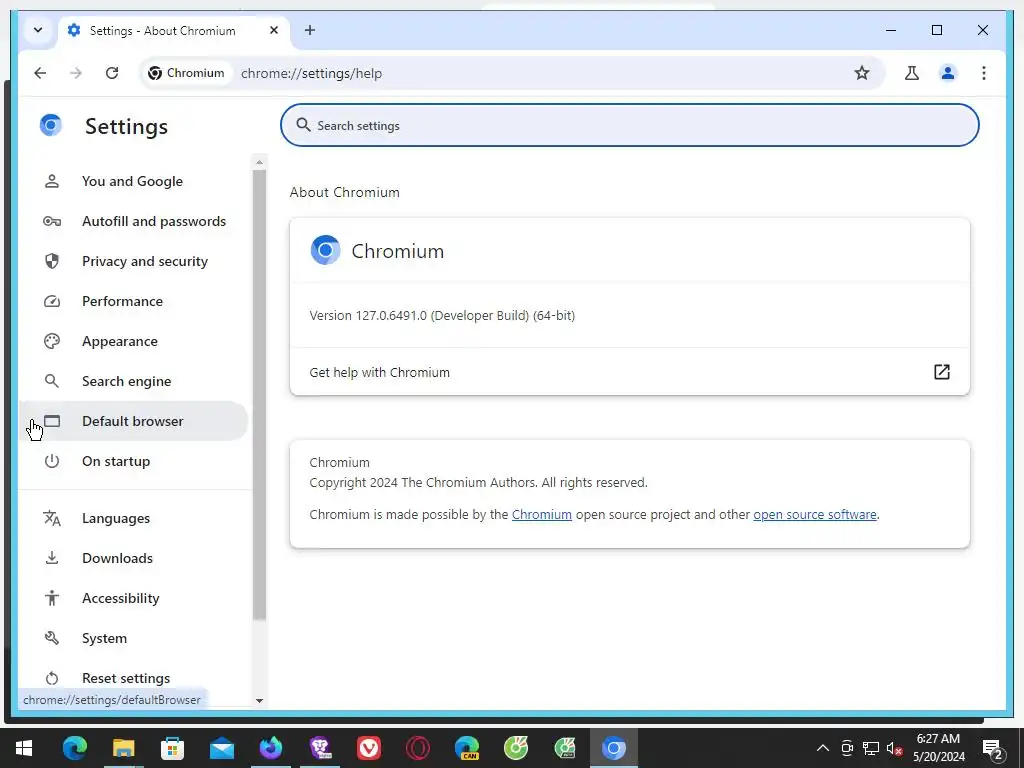1024x768 pixels.
Task: Open the three-dot Chromium menu
Action: (x=984, y=73)
